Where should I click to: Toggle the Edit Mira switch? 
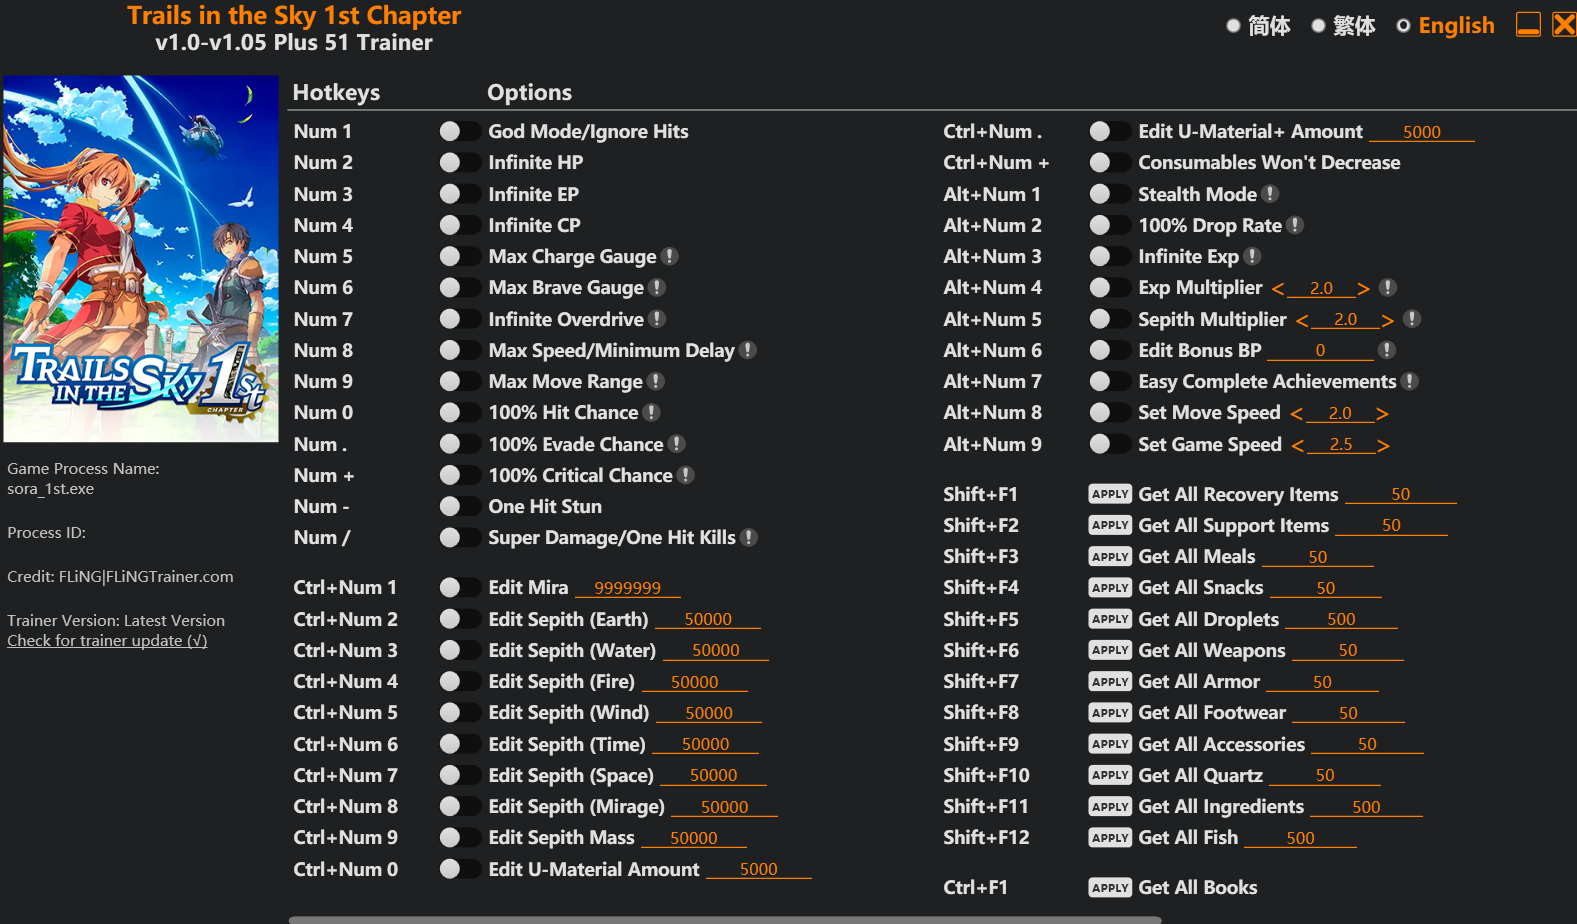(460, 587)
